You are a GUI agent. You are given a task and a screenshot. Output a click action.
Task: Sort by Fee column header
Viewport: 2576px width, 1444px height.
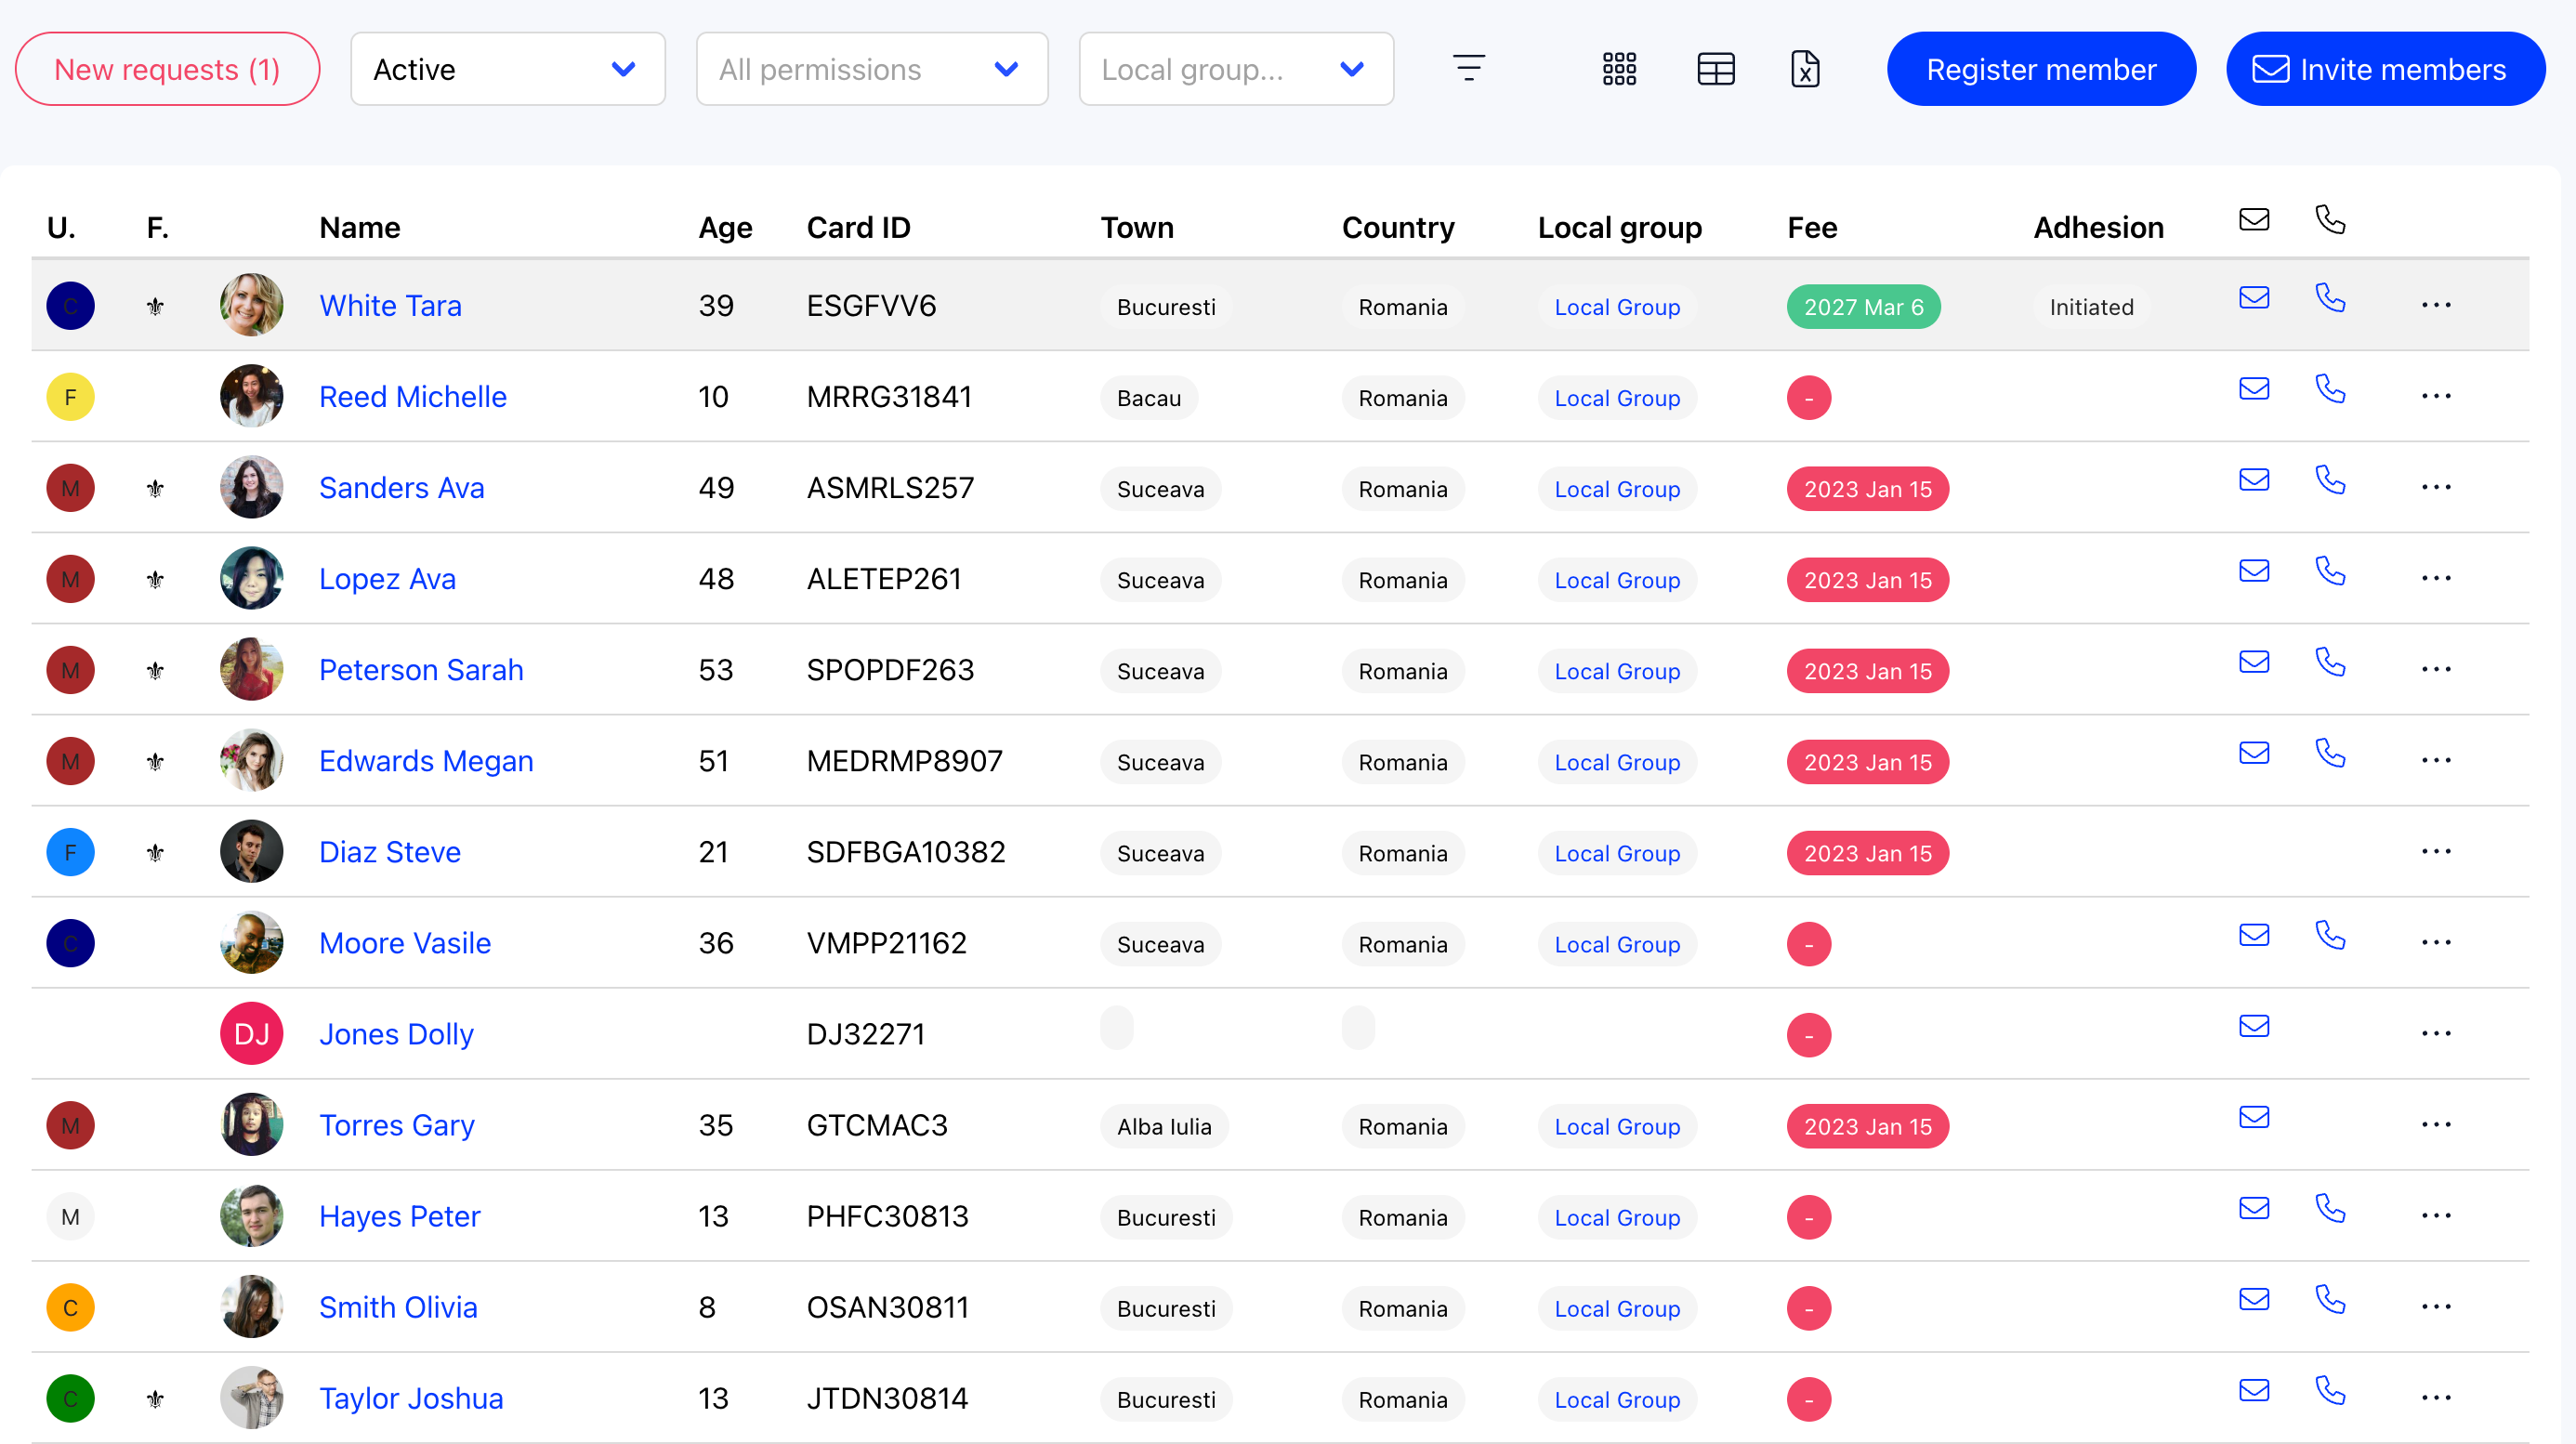(1811, 228)
